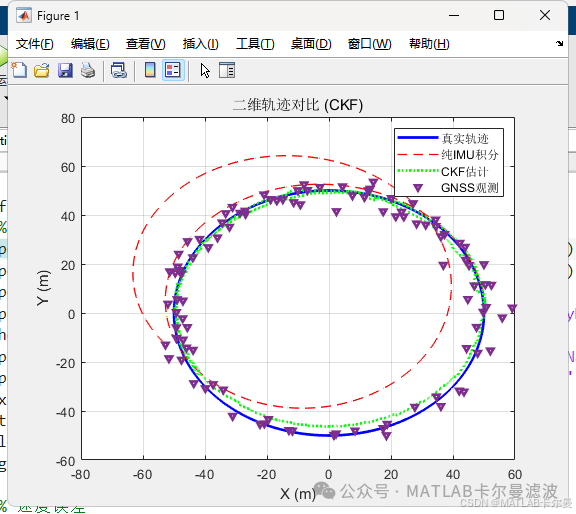Open the 帮助(H) menu
This screenshot has height=514, width=576.
click(429, 44)
